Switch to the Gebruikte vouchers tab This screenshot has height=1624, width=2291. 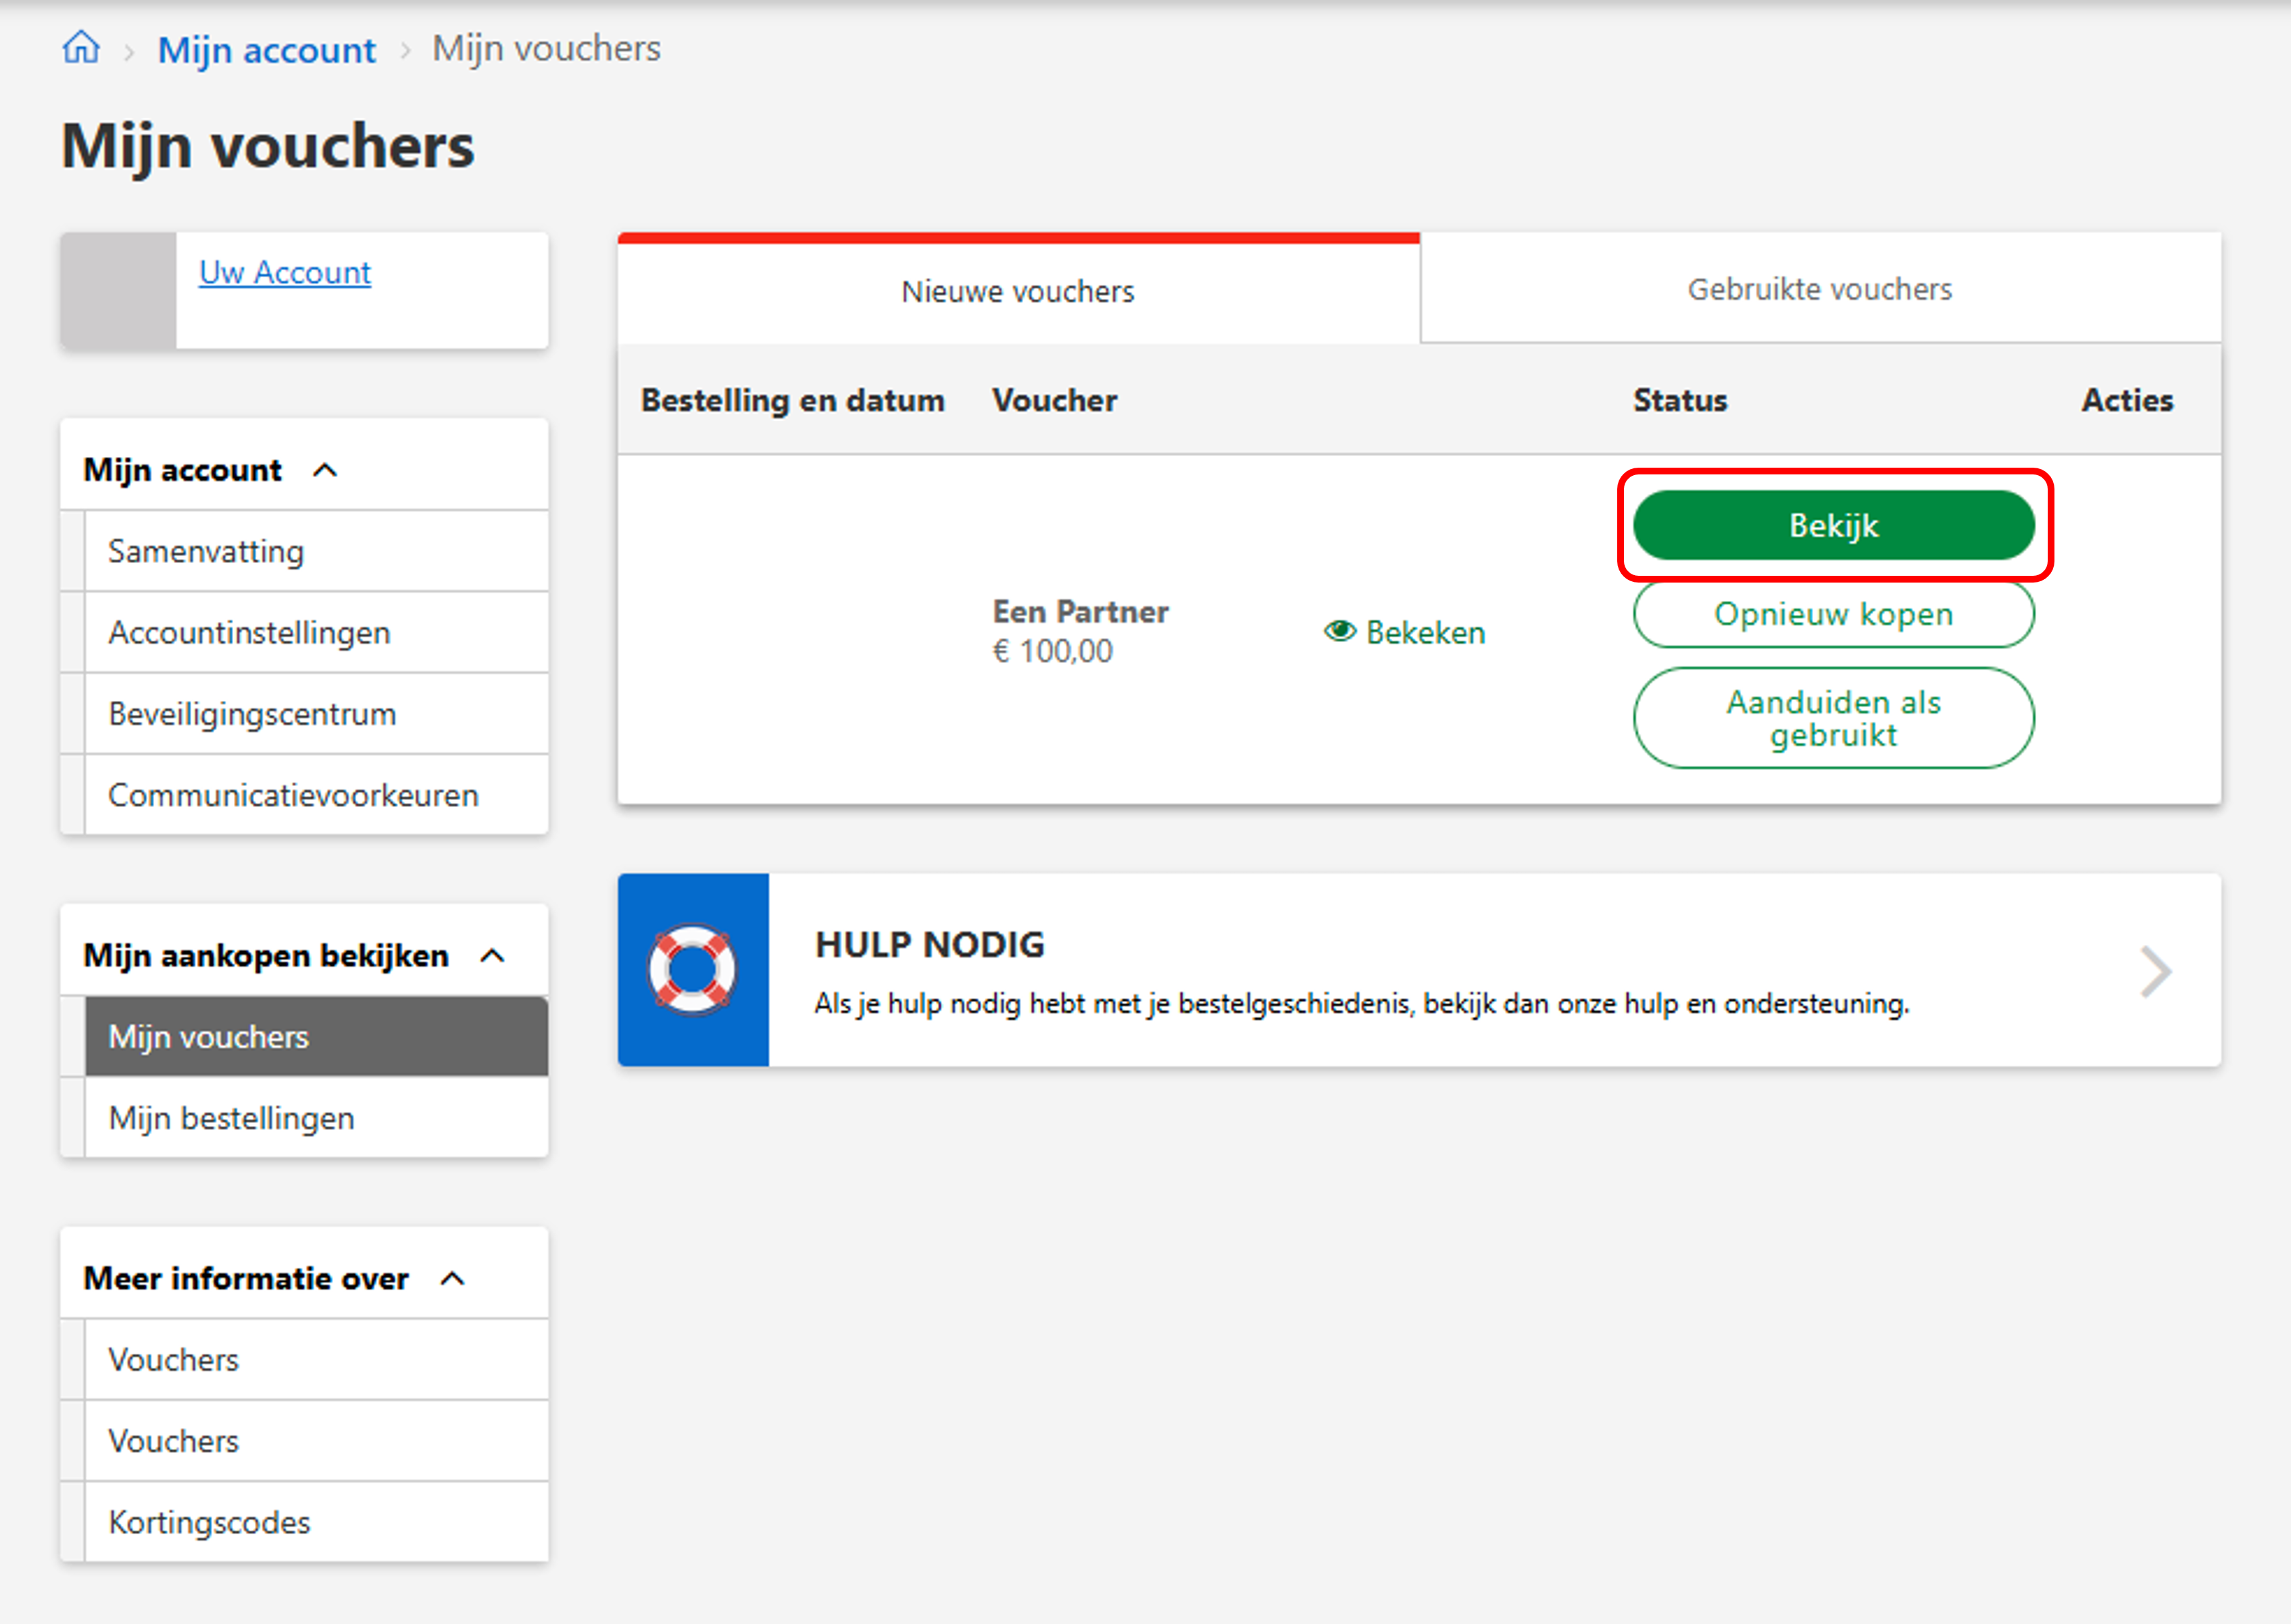[x=1820, y=289]
